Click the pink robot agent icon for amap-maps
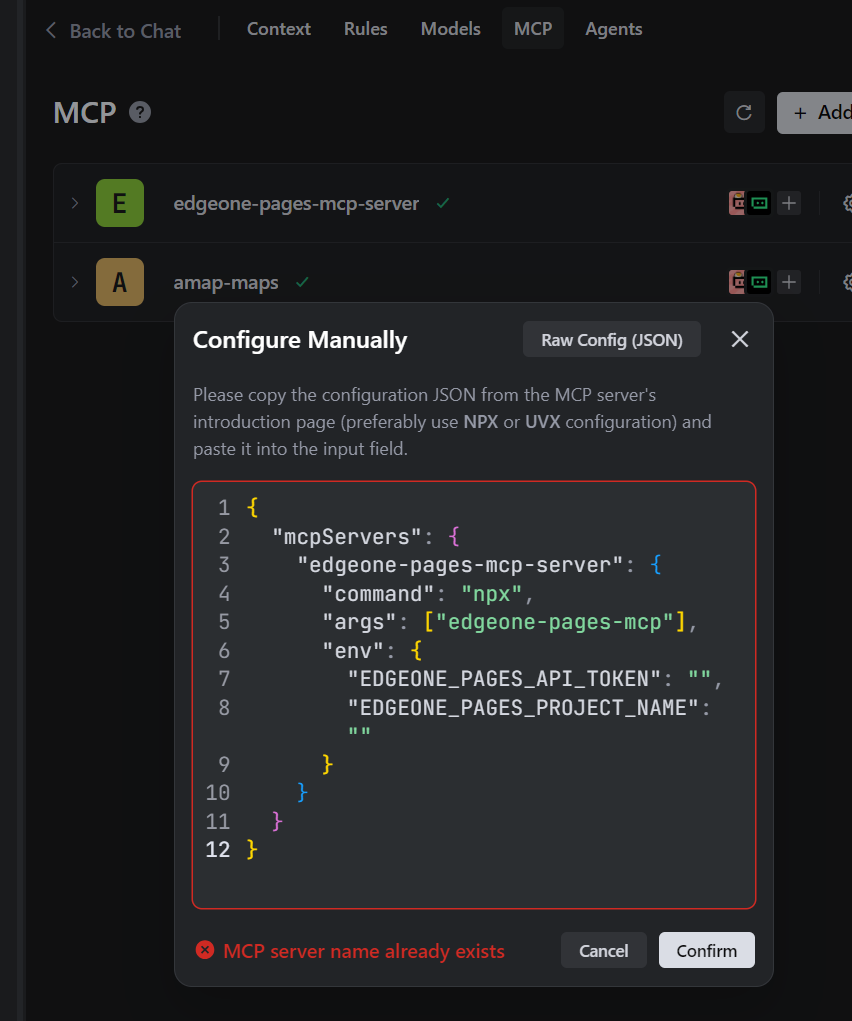This screenshot has height=1021, width=852. point(737,282)
